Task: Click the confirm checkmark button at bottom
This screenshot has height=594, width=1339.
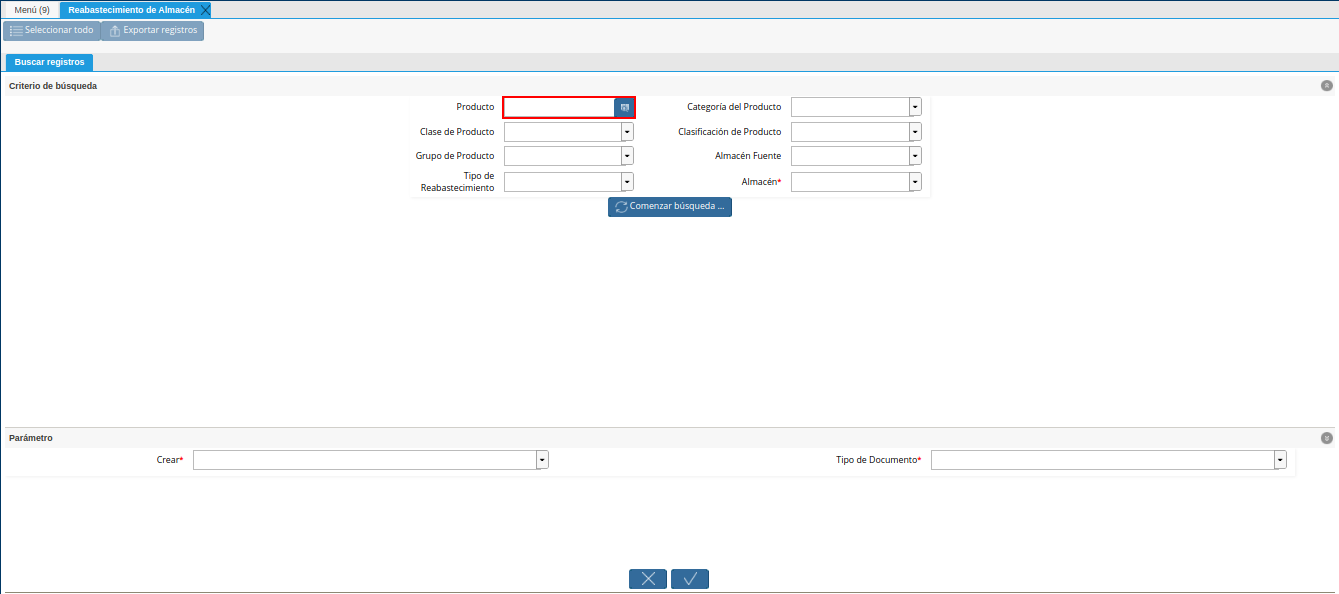Action: pos(690,578)
